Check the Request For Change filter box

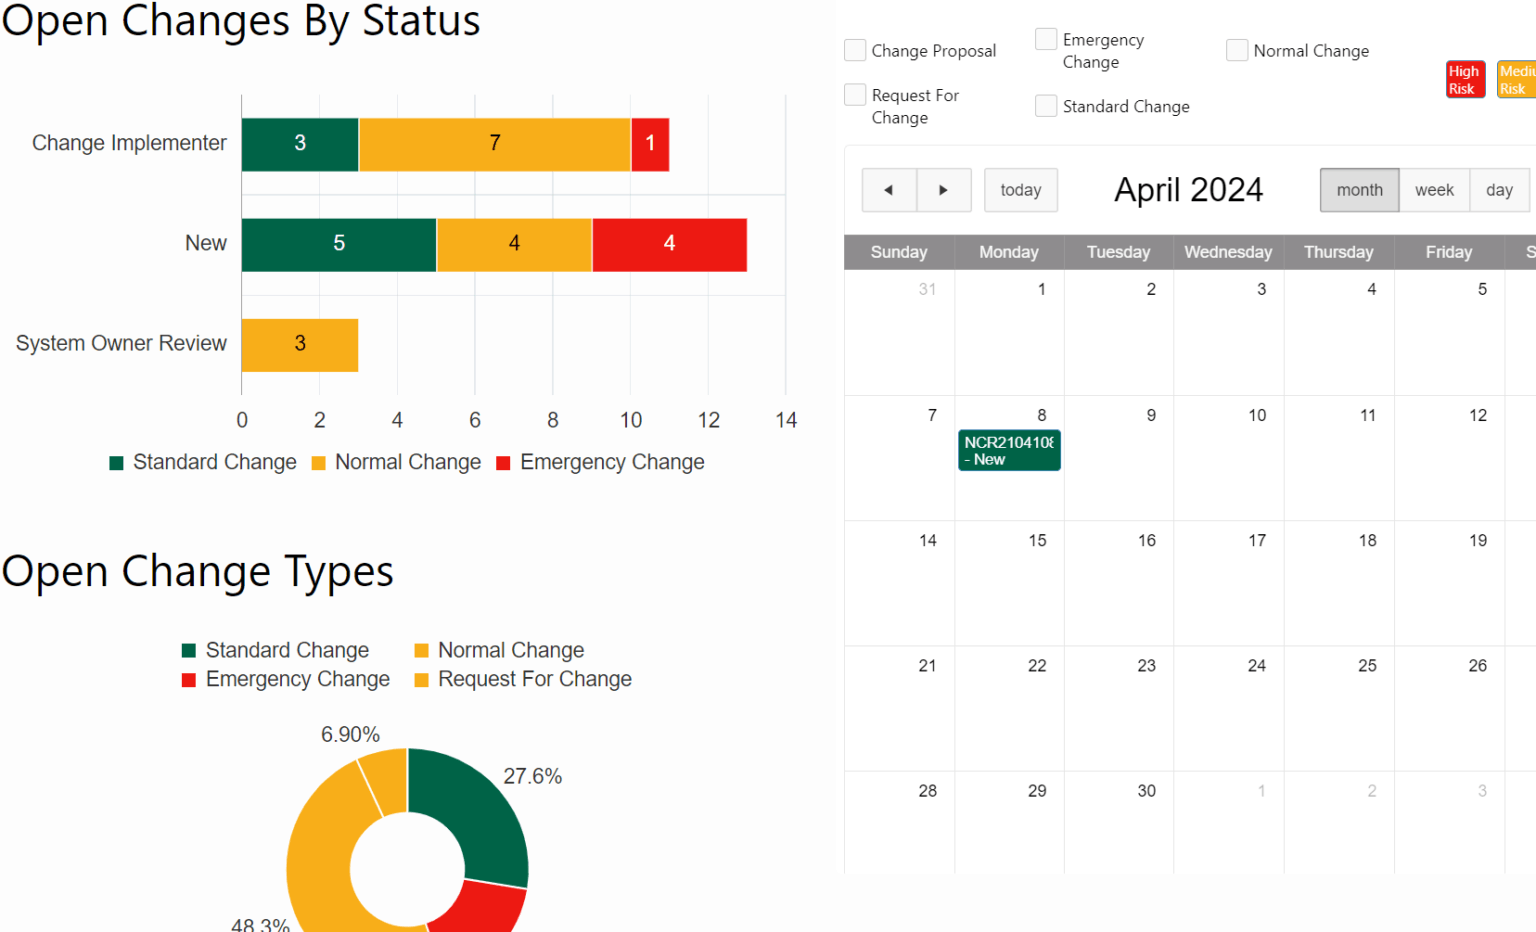(x=855, y=94)
